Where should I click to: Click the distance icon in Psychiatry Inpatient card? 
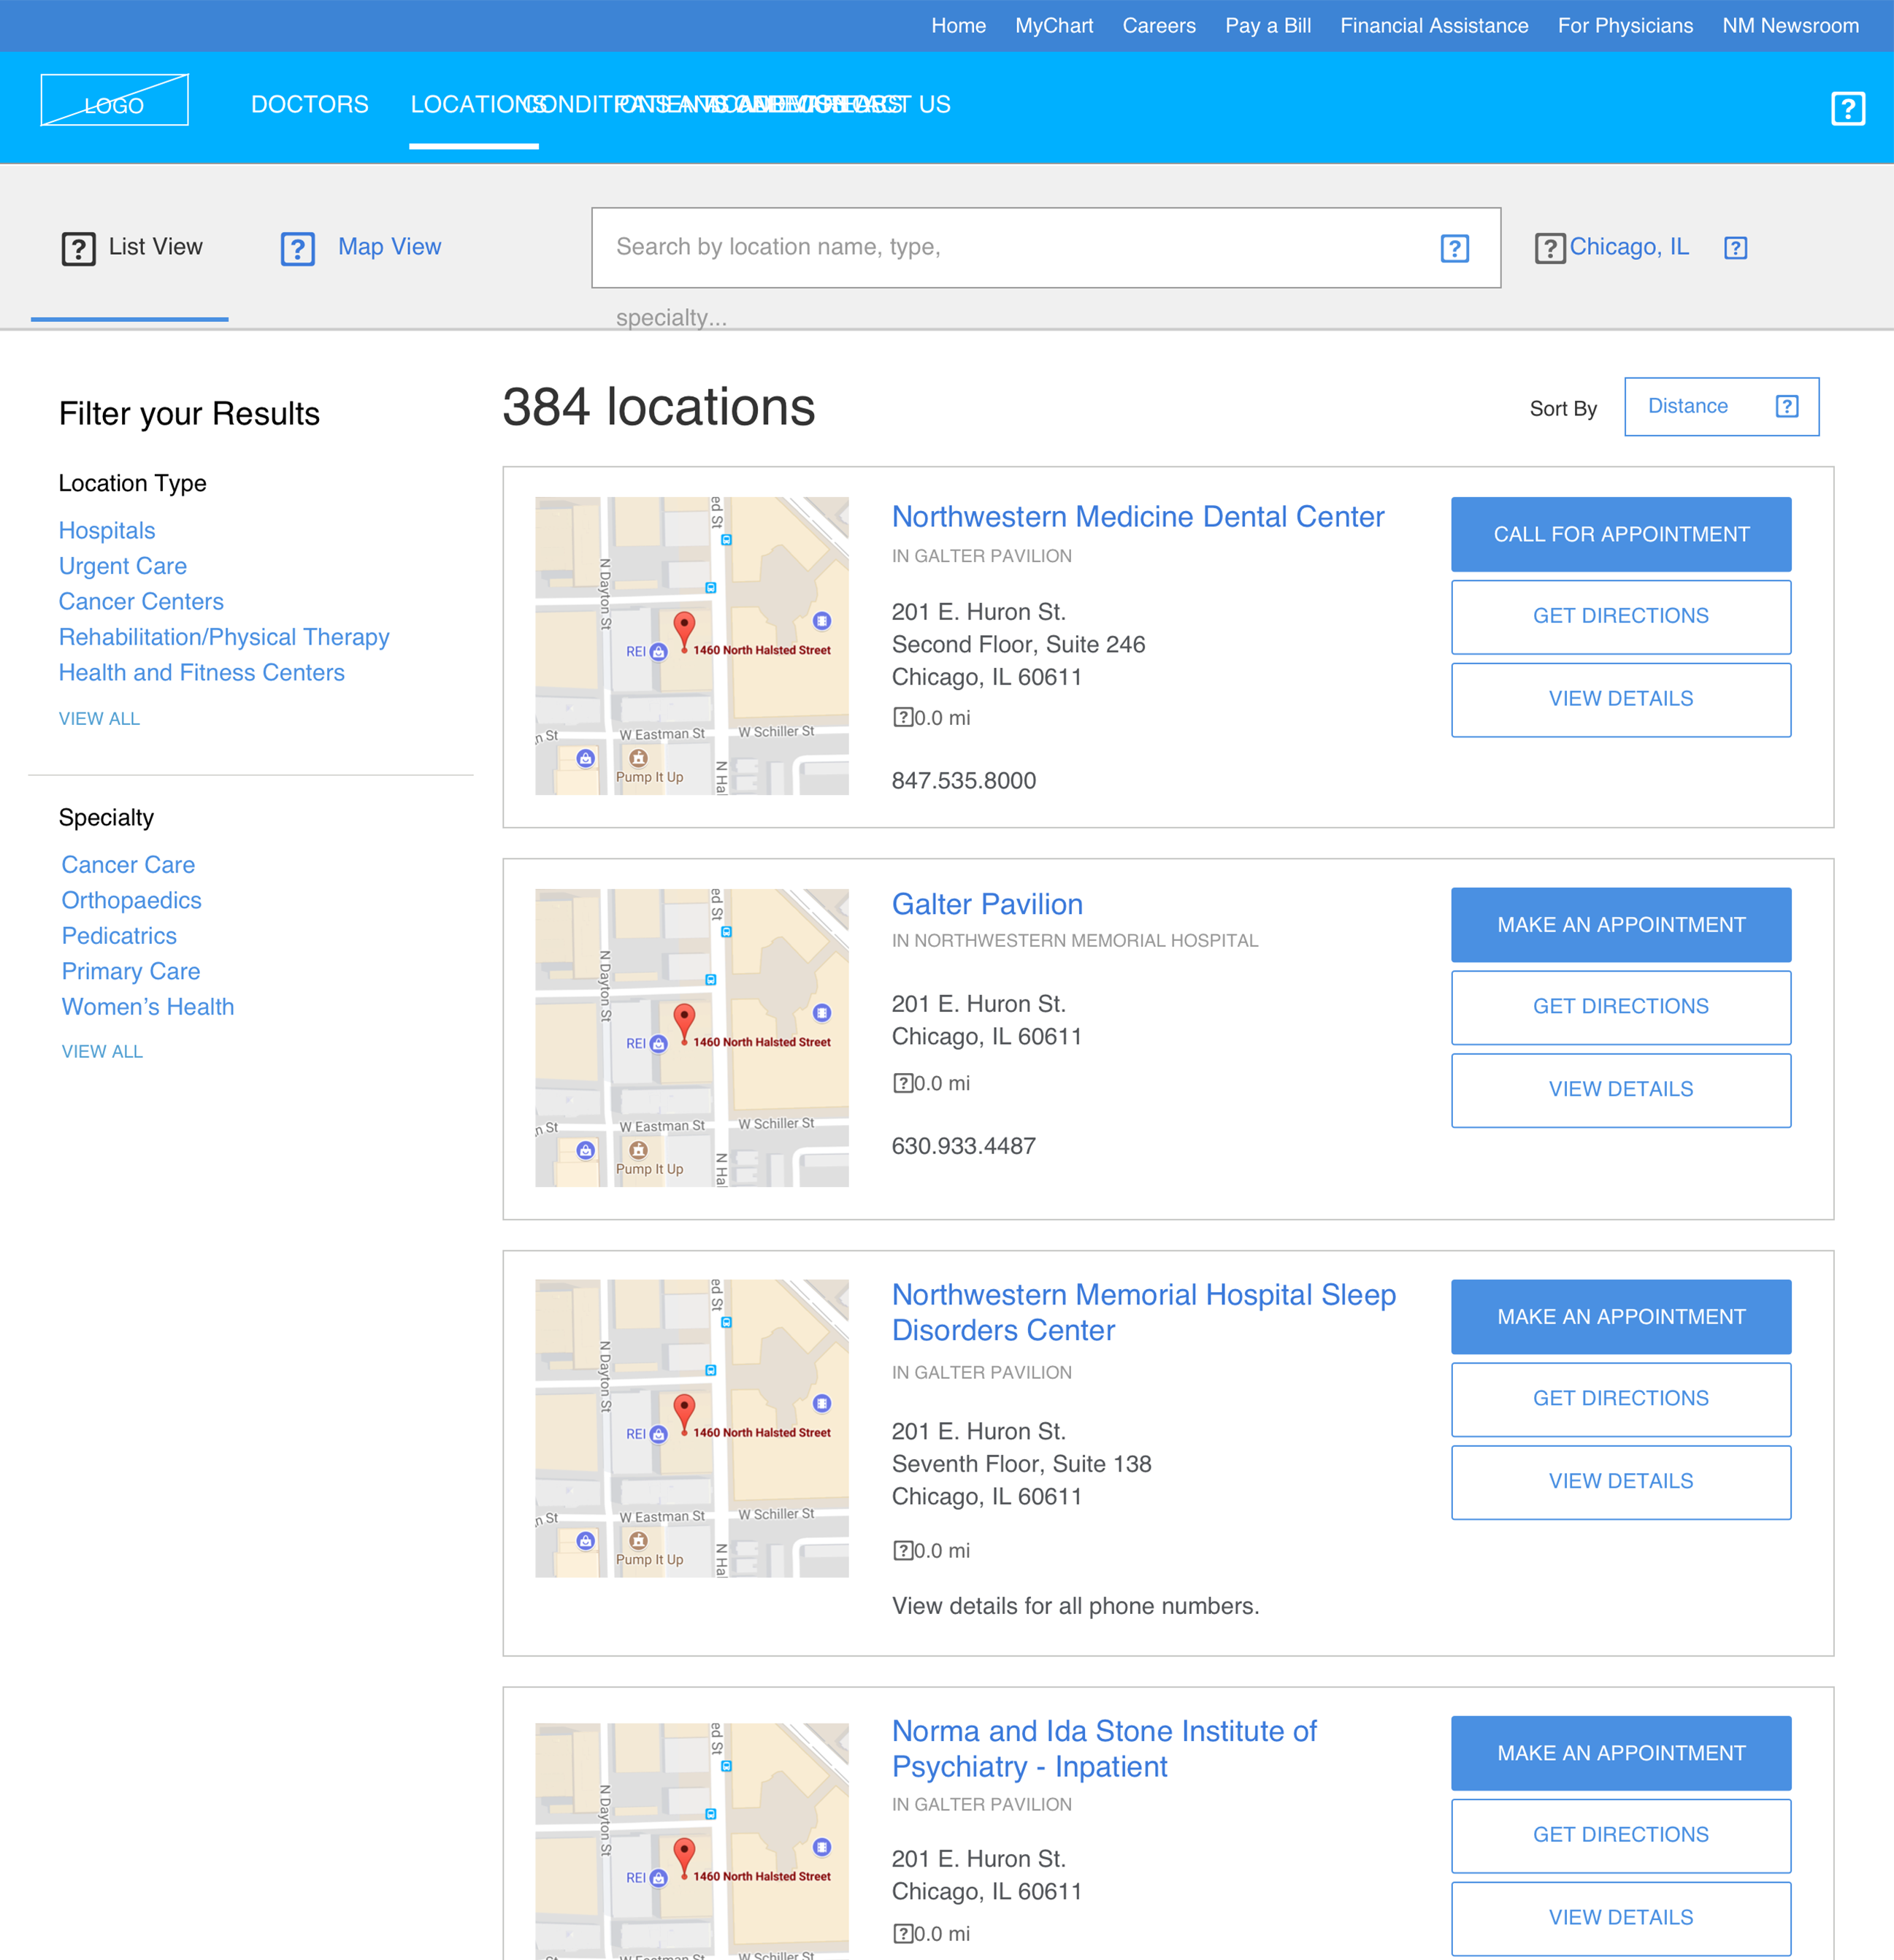[x=902, y=1933]
